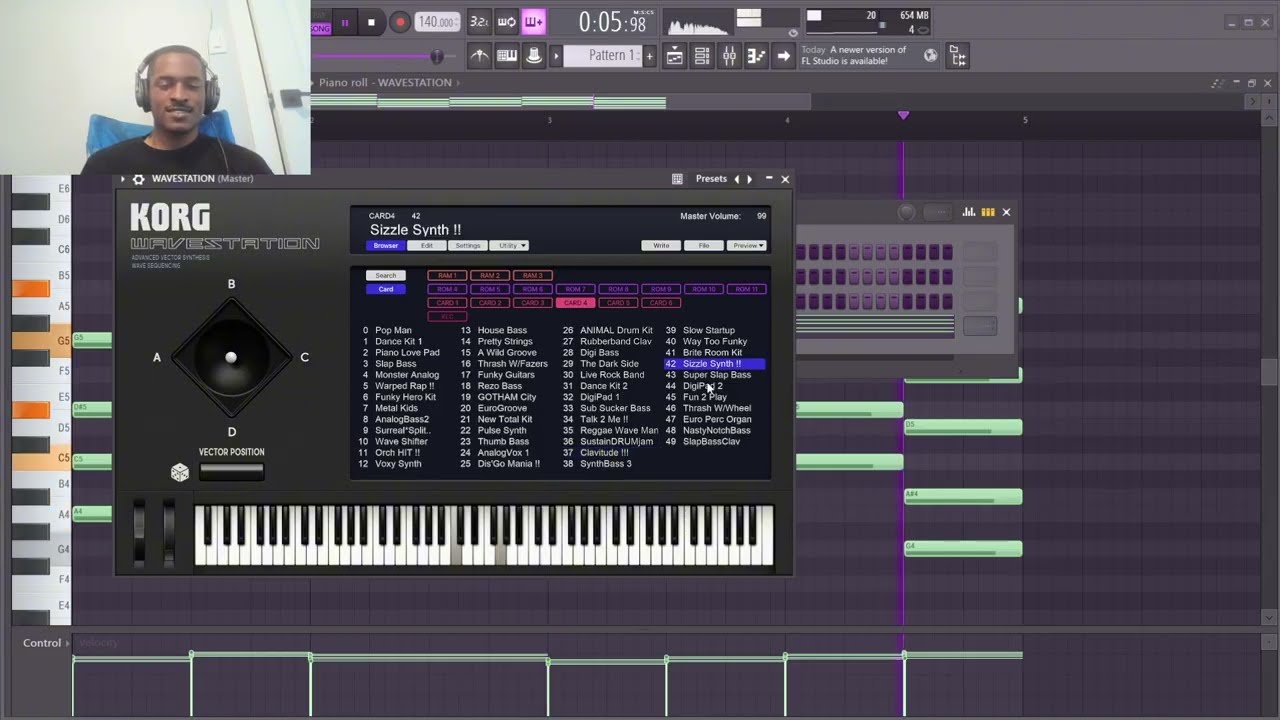This screenshot has height=720, width=1280.
Task: Pause playback in the FL Studio transport
Action: pos(345,22)
